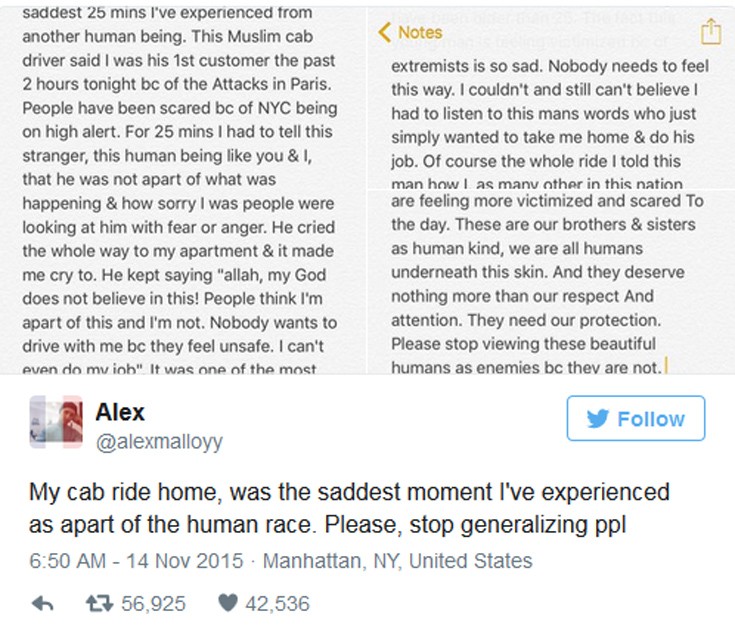Click the reply arrow icon under tweet

click(x=43, y=603)
